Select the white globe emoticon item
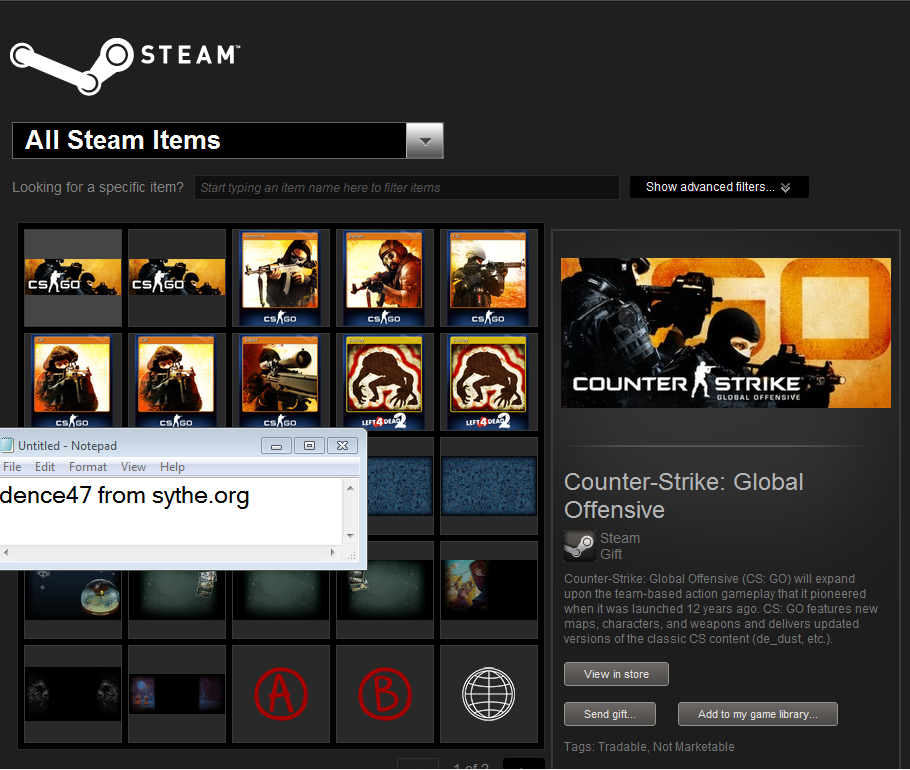Viewport: 910px width, 770px height. coord(489,693)
